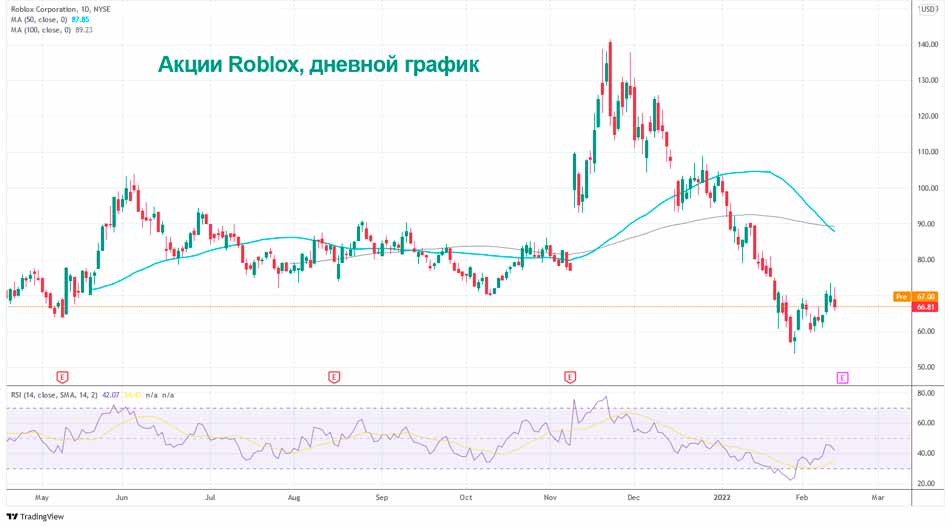This screenshot has width=950, height=527.
Task: Click the Roblox Corporation symbol title
Action: coord(48,9)
